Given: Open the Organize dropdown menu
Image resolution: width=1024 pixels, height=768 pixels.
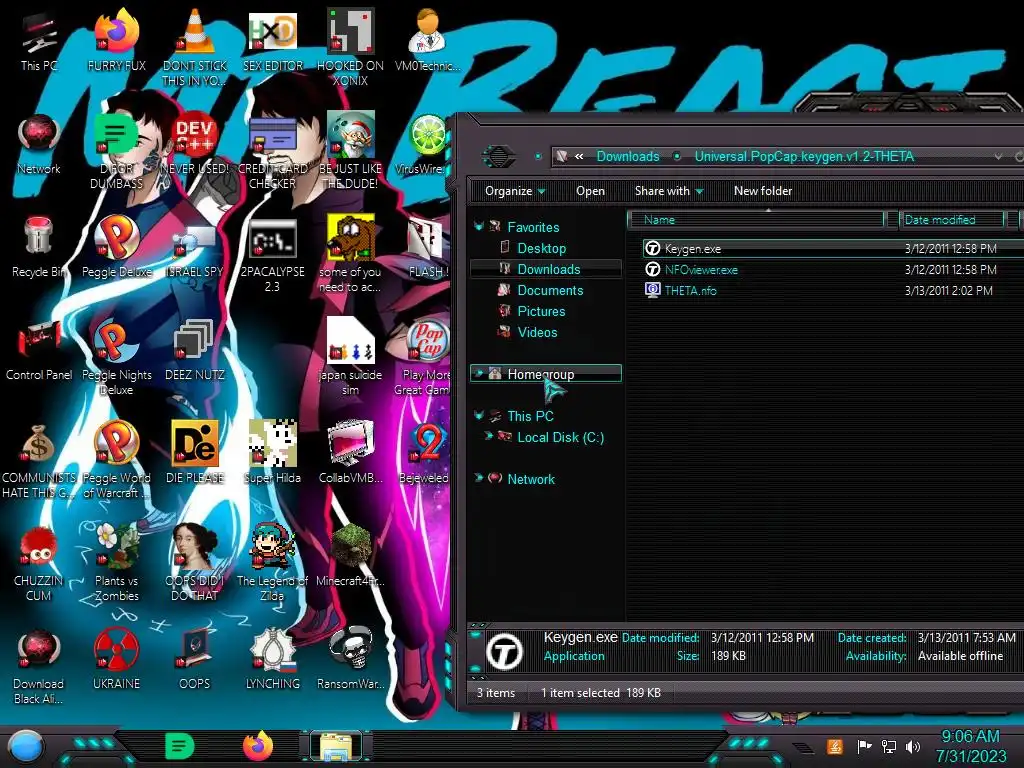Looking at the screenshot, I should pyautogui.click(x=515, y=191).
